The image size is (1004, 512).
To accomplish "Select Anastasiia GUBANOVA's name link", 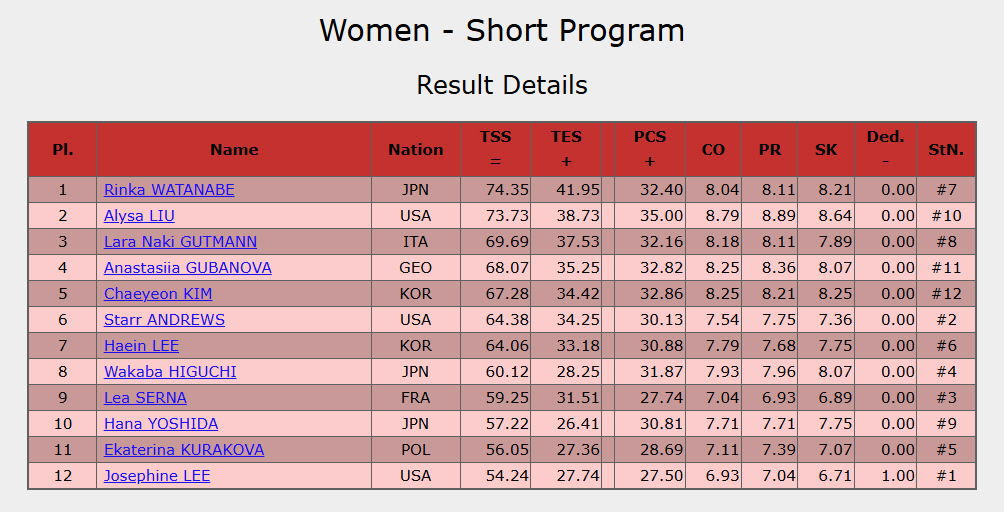I will (188, 268).
